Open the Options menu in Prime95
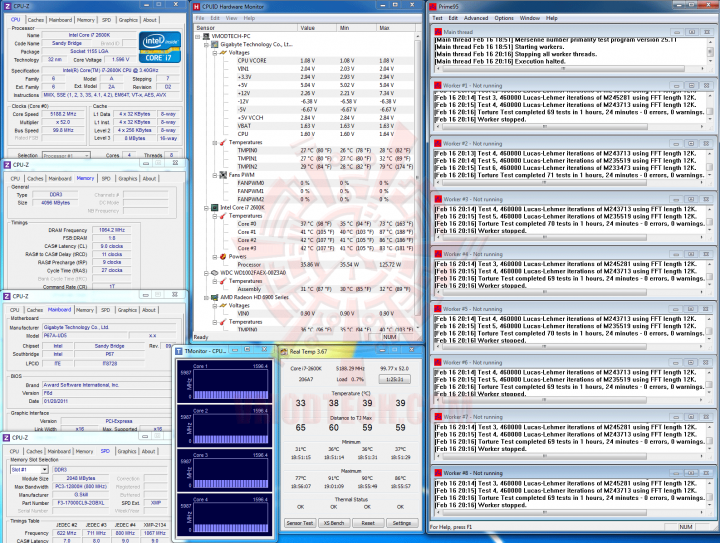The width and height of the screenshot is (720, 543). (x=504, y=18)
